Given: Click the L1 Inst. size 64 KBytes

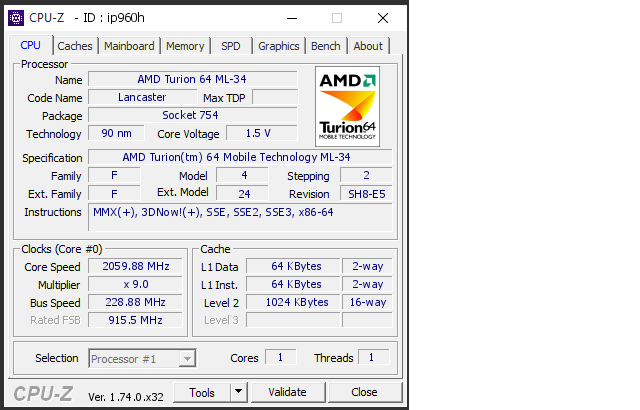Looking at the screenshot, I should click(x=293, y=284).
